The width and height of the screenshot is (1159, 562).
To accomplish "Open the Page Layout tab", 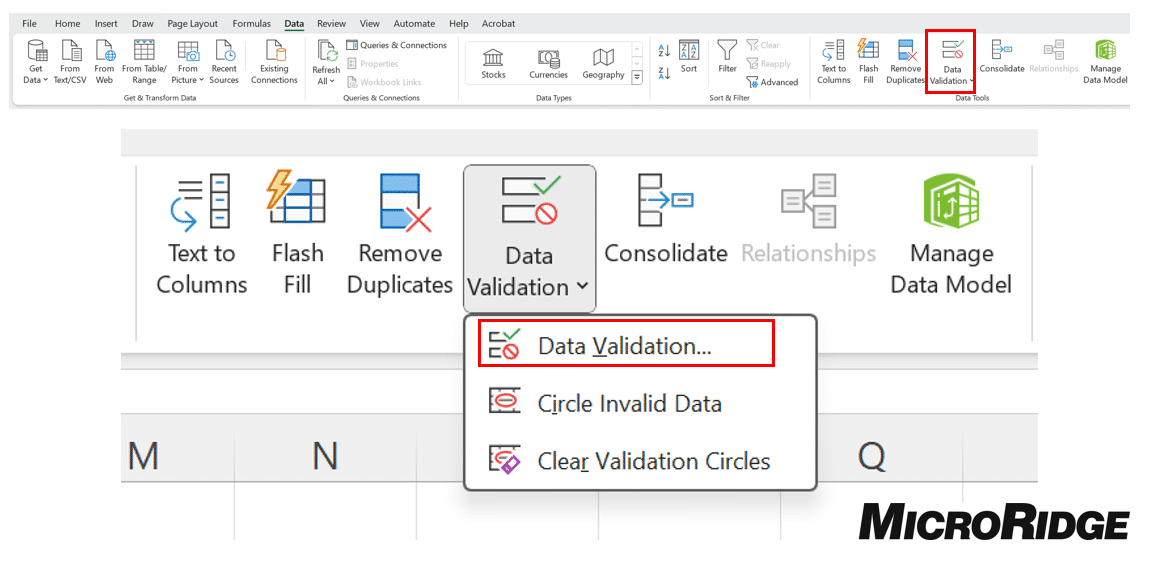I will click(x=192, y=23).
